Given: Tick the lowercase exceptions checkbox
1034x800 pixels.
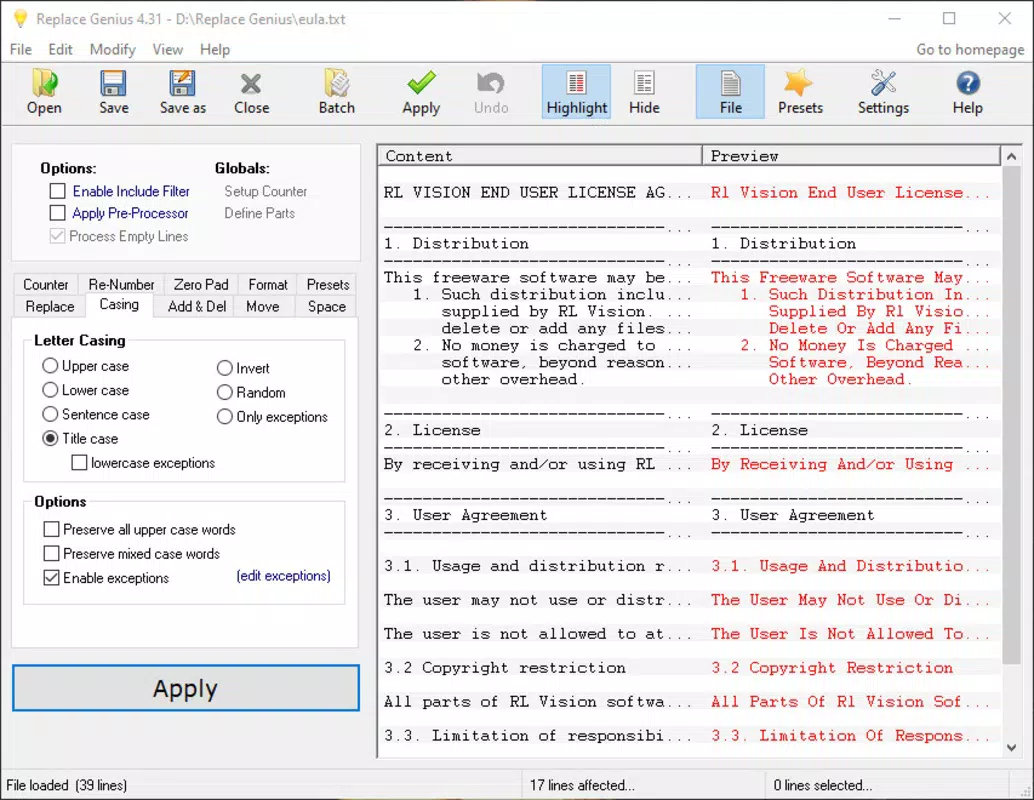Looking at the screenshot, I should (79, 463).
